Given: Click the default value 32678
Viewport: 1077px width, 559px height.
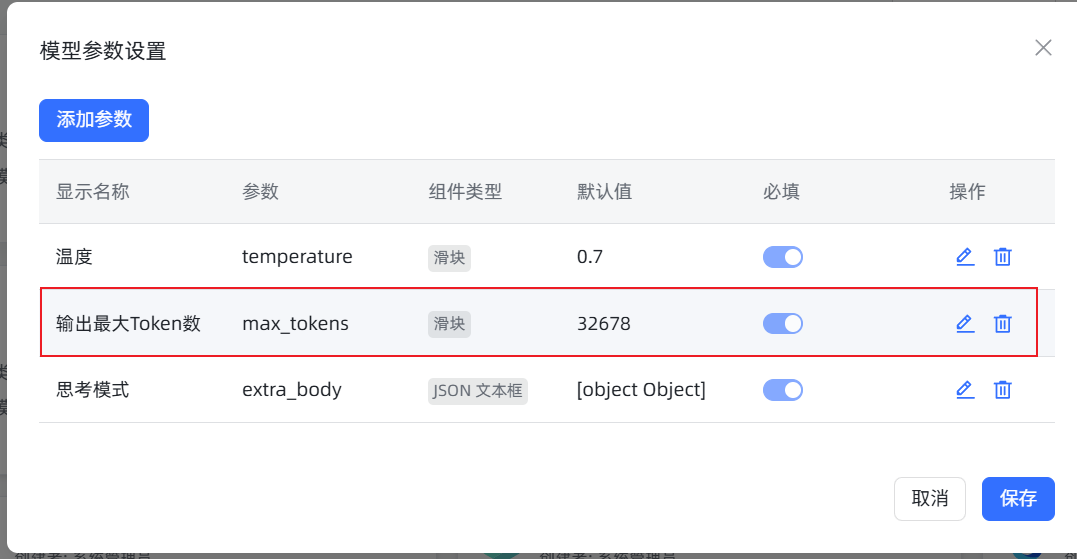Looking at the screenshot, I should [x=604, y=323].
